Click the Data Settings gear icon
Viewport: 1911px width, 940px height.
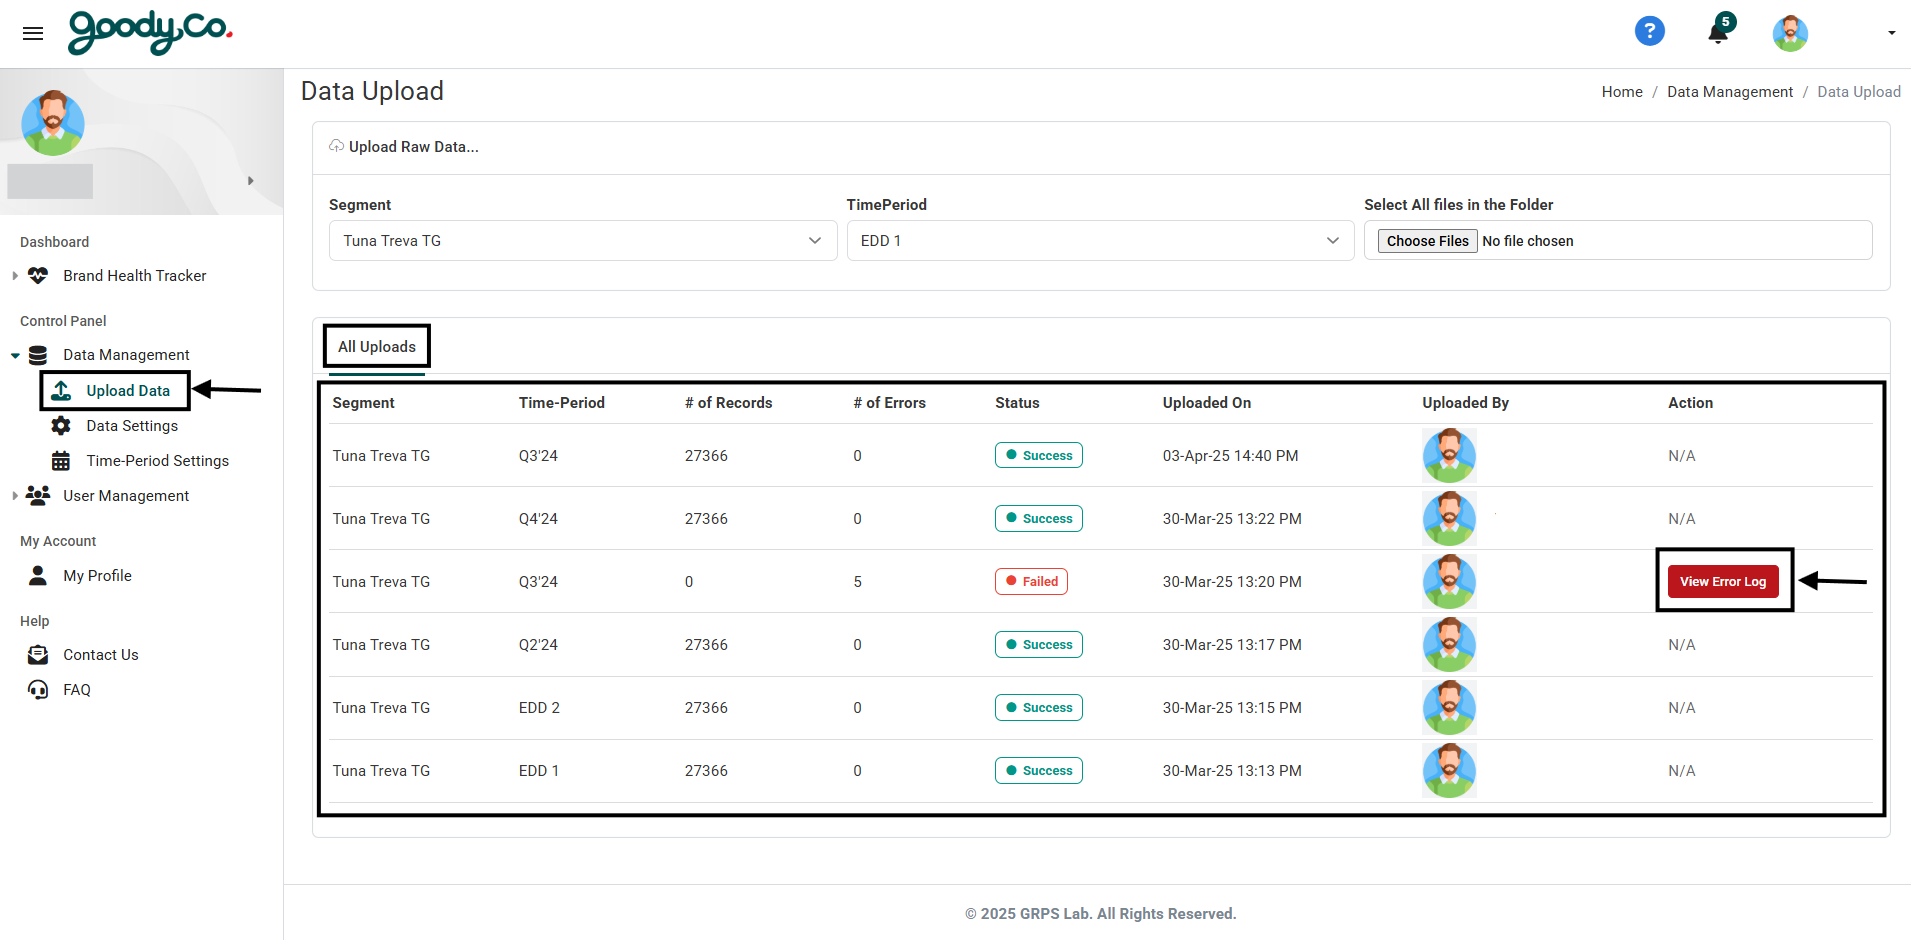[61, 426]
